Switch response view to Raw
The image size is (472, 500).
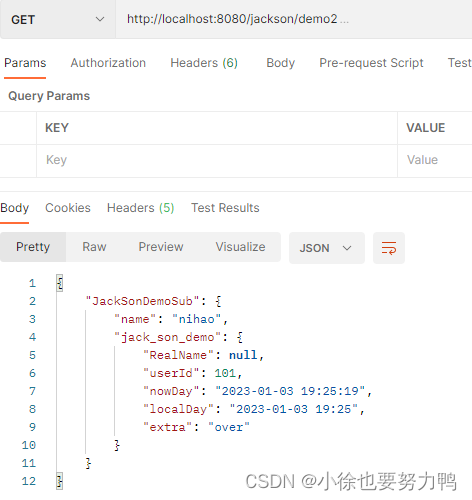click(x=94, y=247)
